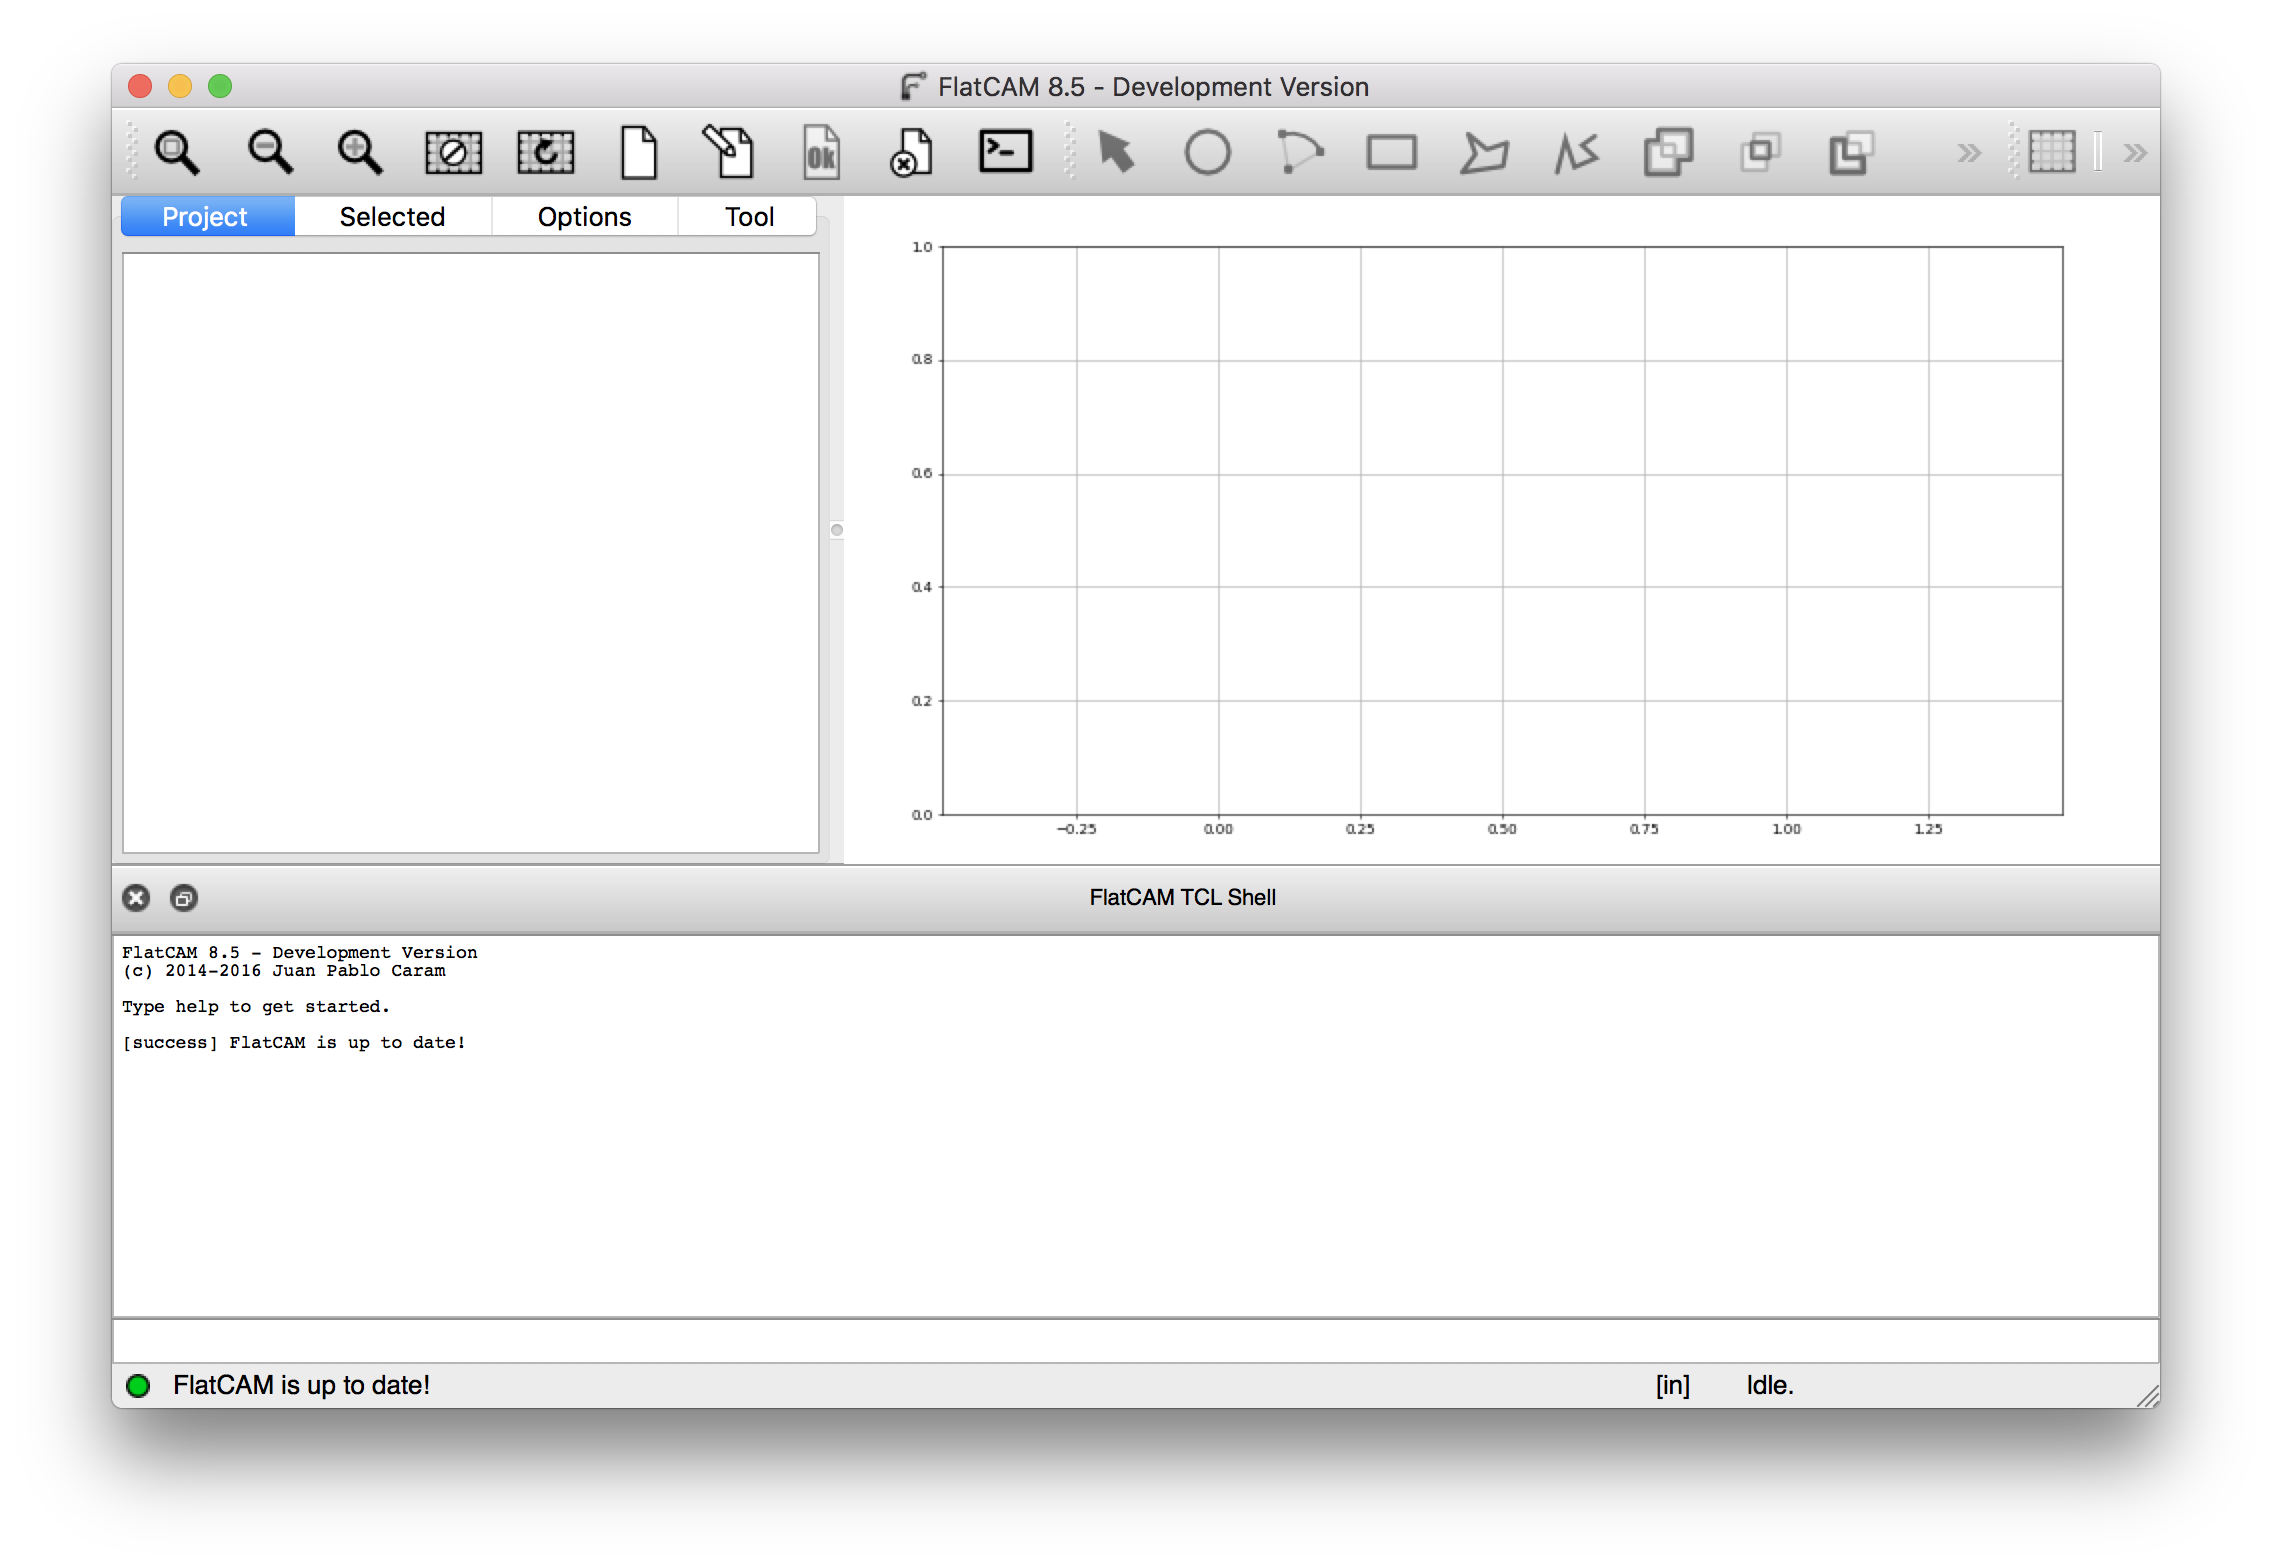This screenshot has height=1568, width=2272.
Task: Switch to the Selected tab
Action: (392, 216)
